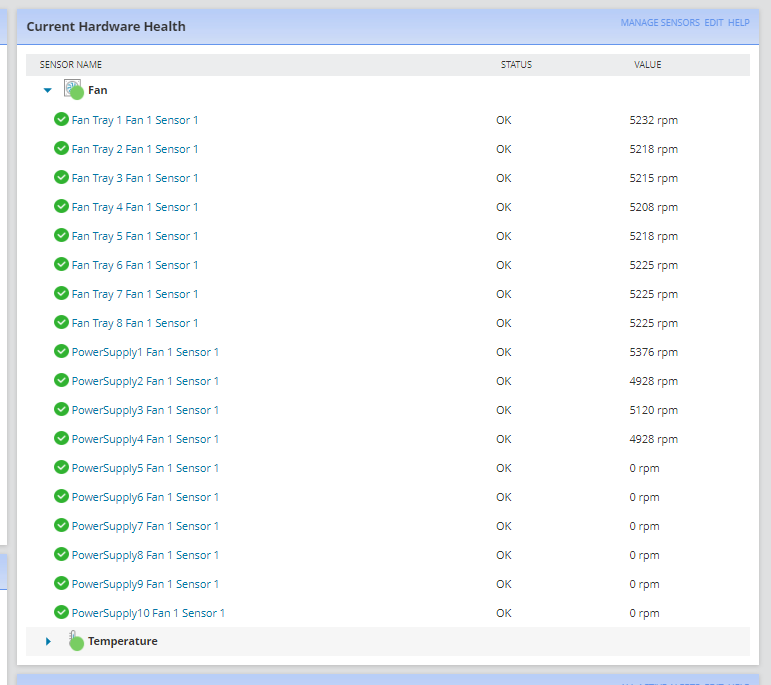Open Fan Tray 2 Fan 1 Sensor 1
Screen dimensions: 771x685
point(135,149)
